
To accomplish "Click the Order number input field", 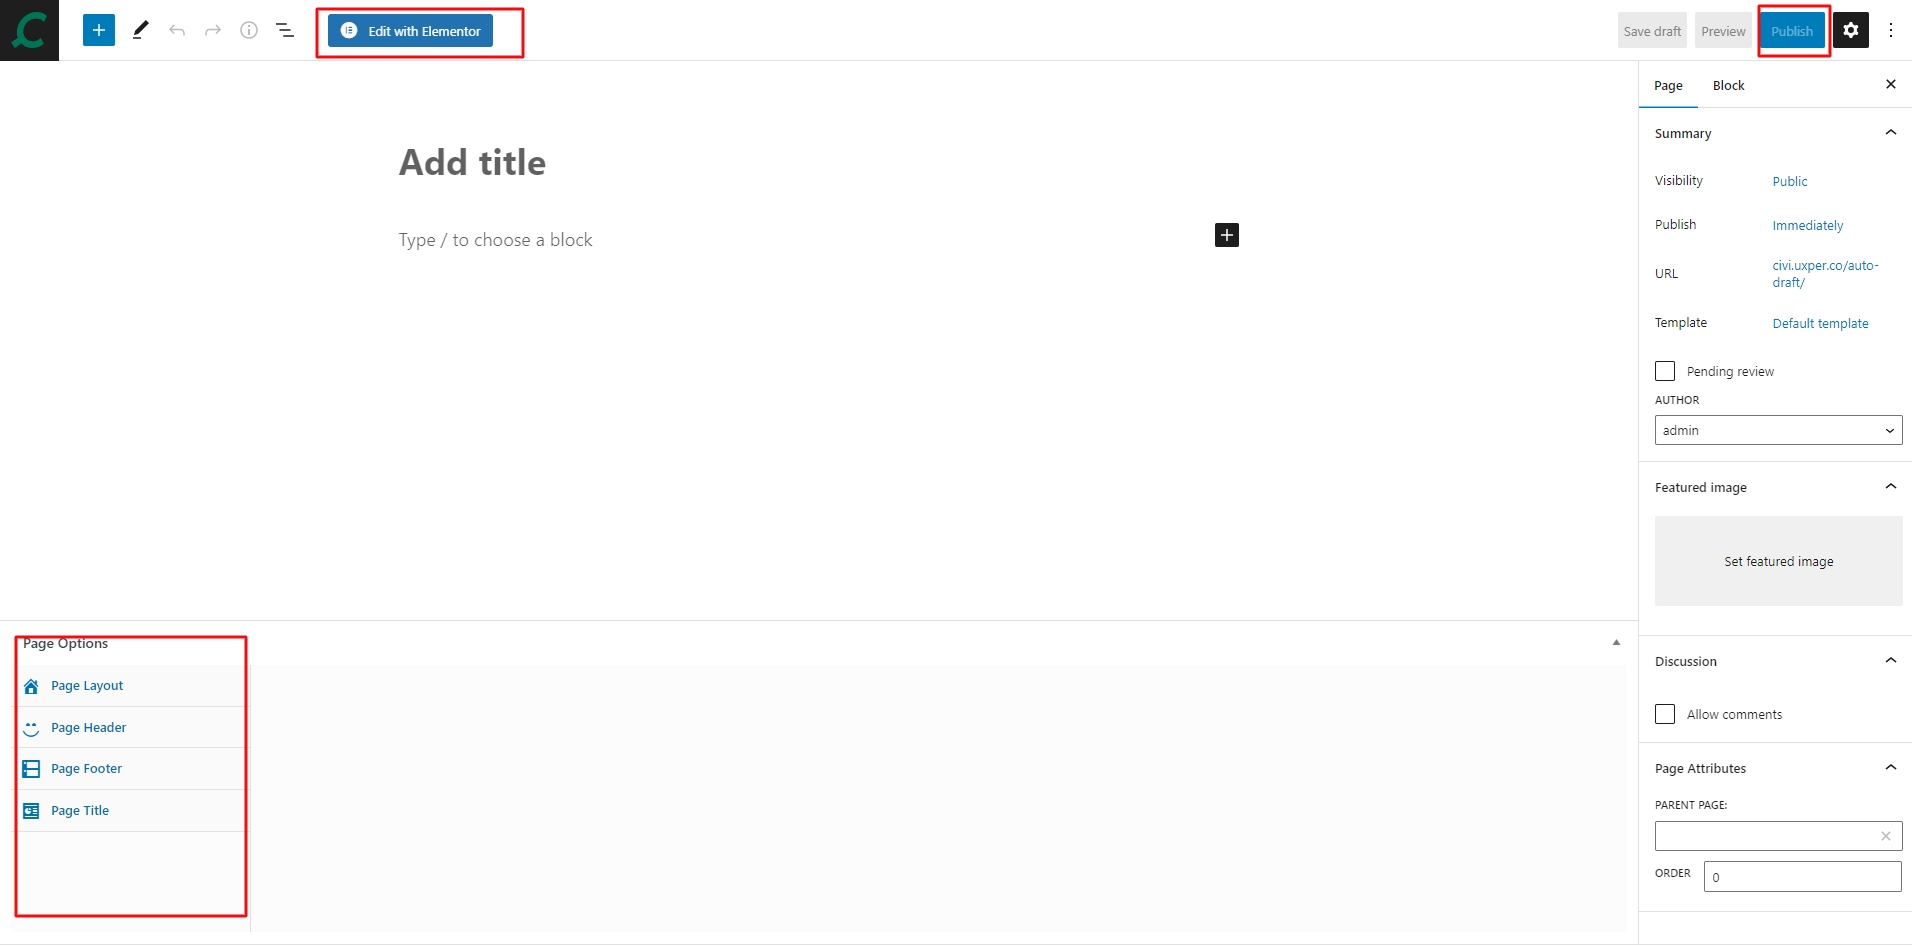I will pos(1802,877).
